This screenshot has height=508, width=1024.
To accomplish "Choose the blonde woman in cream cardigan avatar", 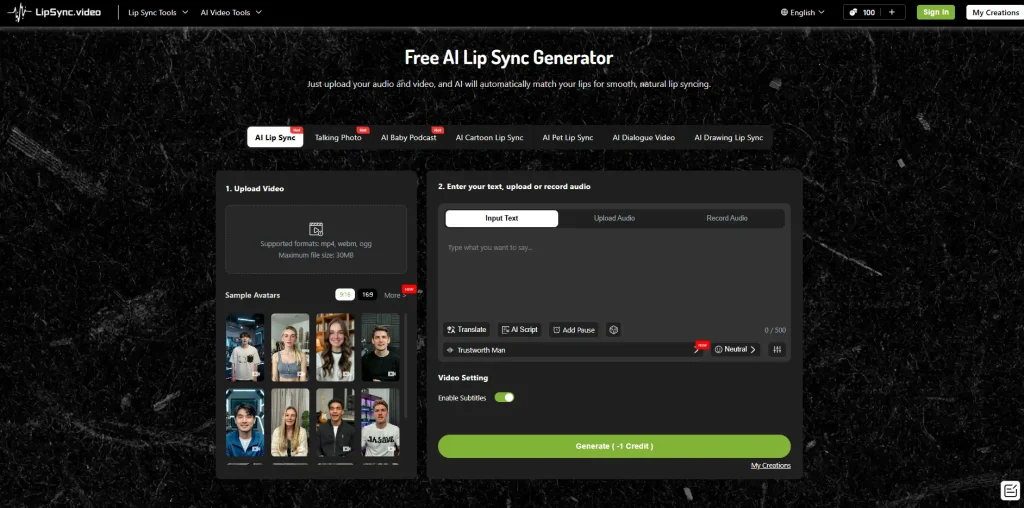I will (x=290, y=422).
